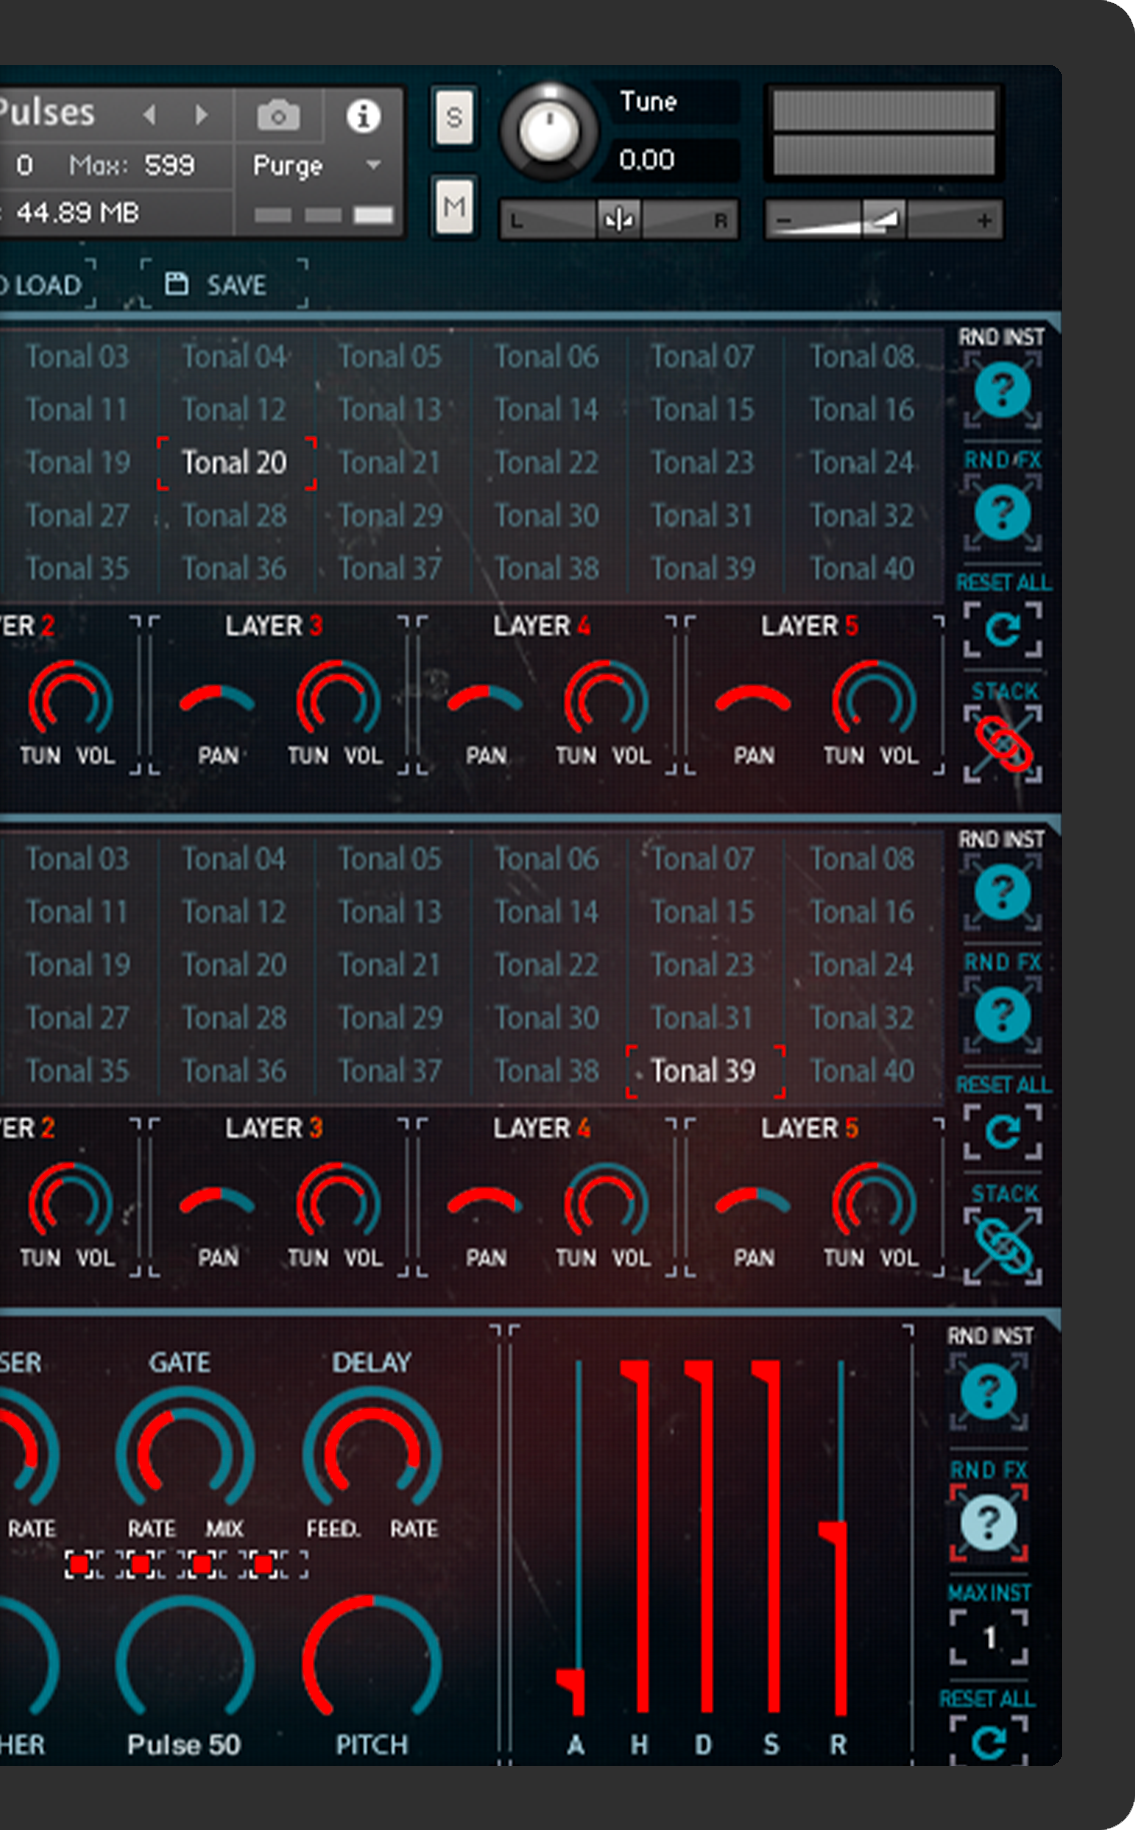Click the camera snapshot icon
This screenshot has width=1135, height=1830.
[278, 117]
